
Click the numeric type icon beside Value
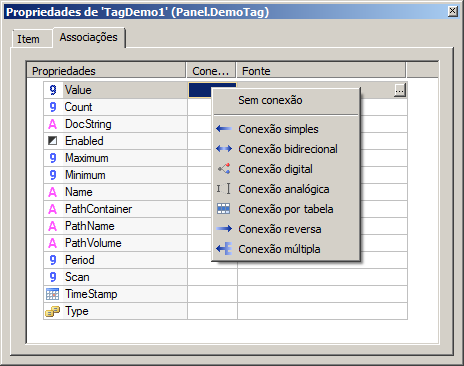[x=53, y=90]
